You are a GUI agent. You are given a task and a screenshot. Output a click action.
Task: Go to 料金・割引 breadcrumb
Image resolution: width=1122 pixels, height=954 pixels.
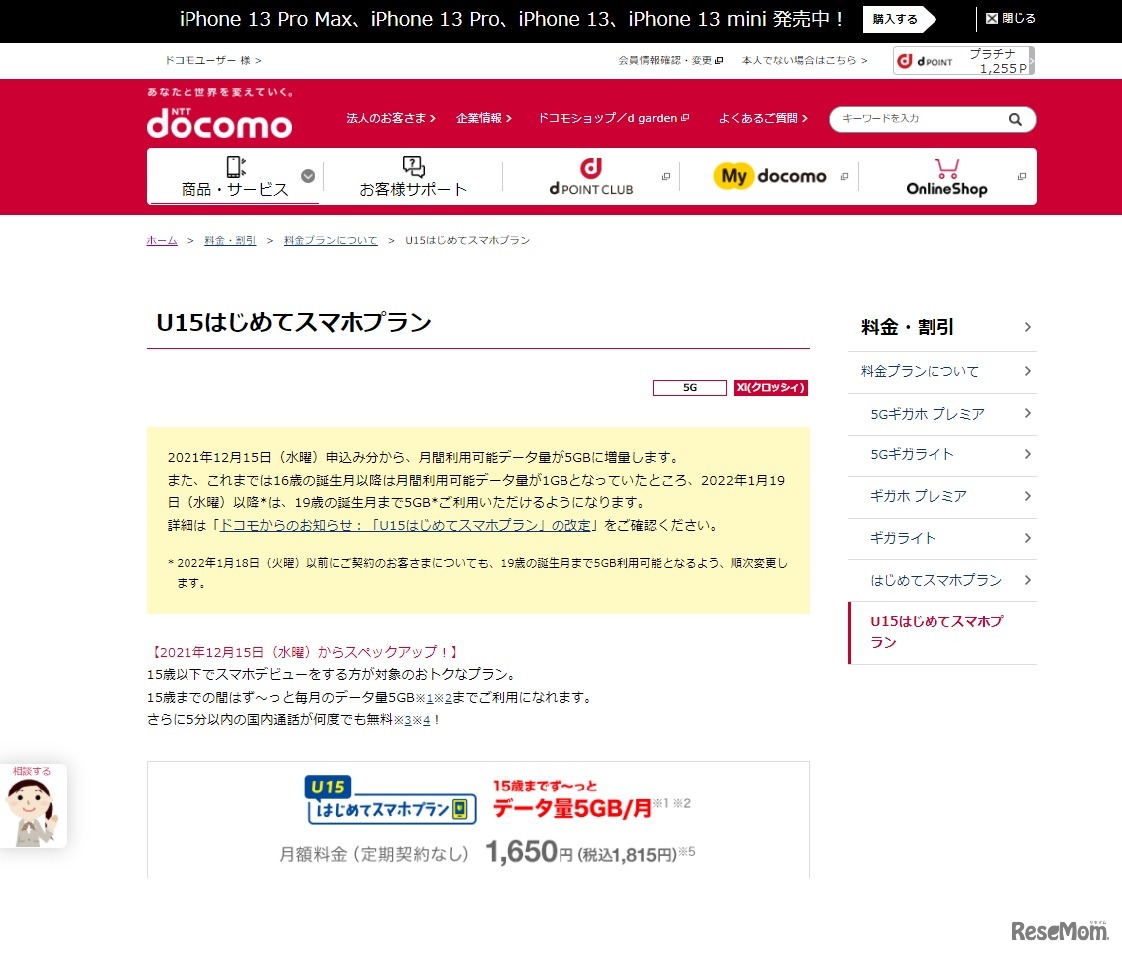(230, 240)
